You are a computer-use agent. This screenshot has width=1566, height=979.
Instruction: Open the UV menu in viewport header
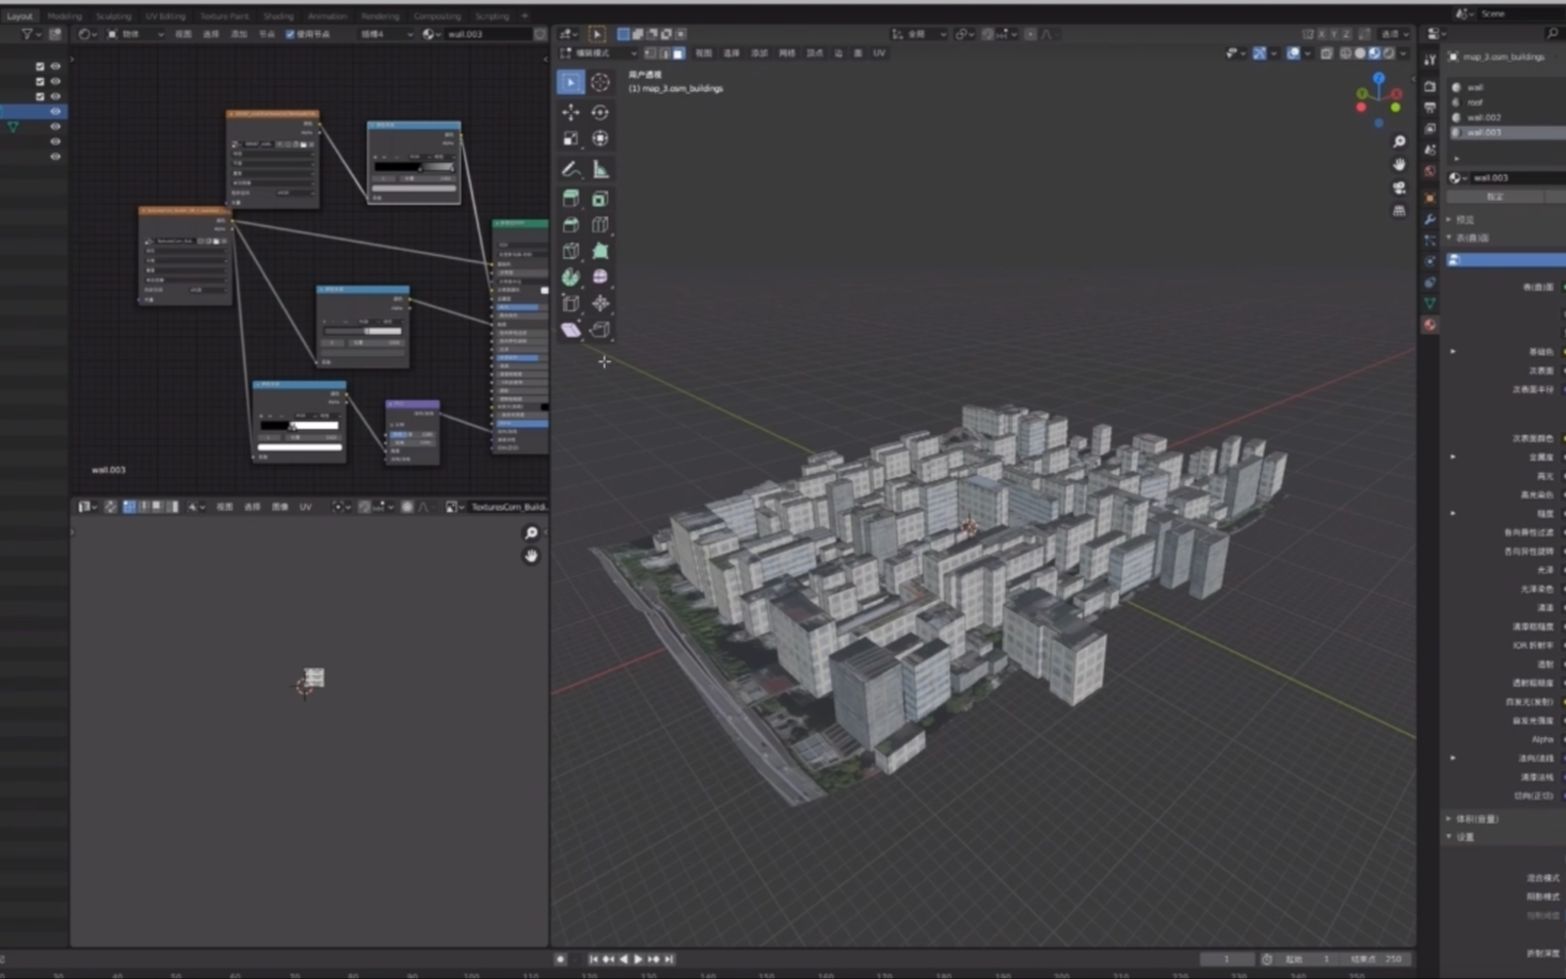tap(879, 53)
